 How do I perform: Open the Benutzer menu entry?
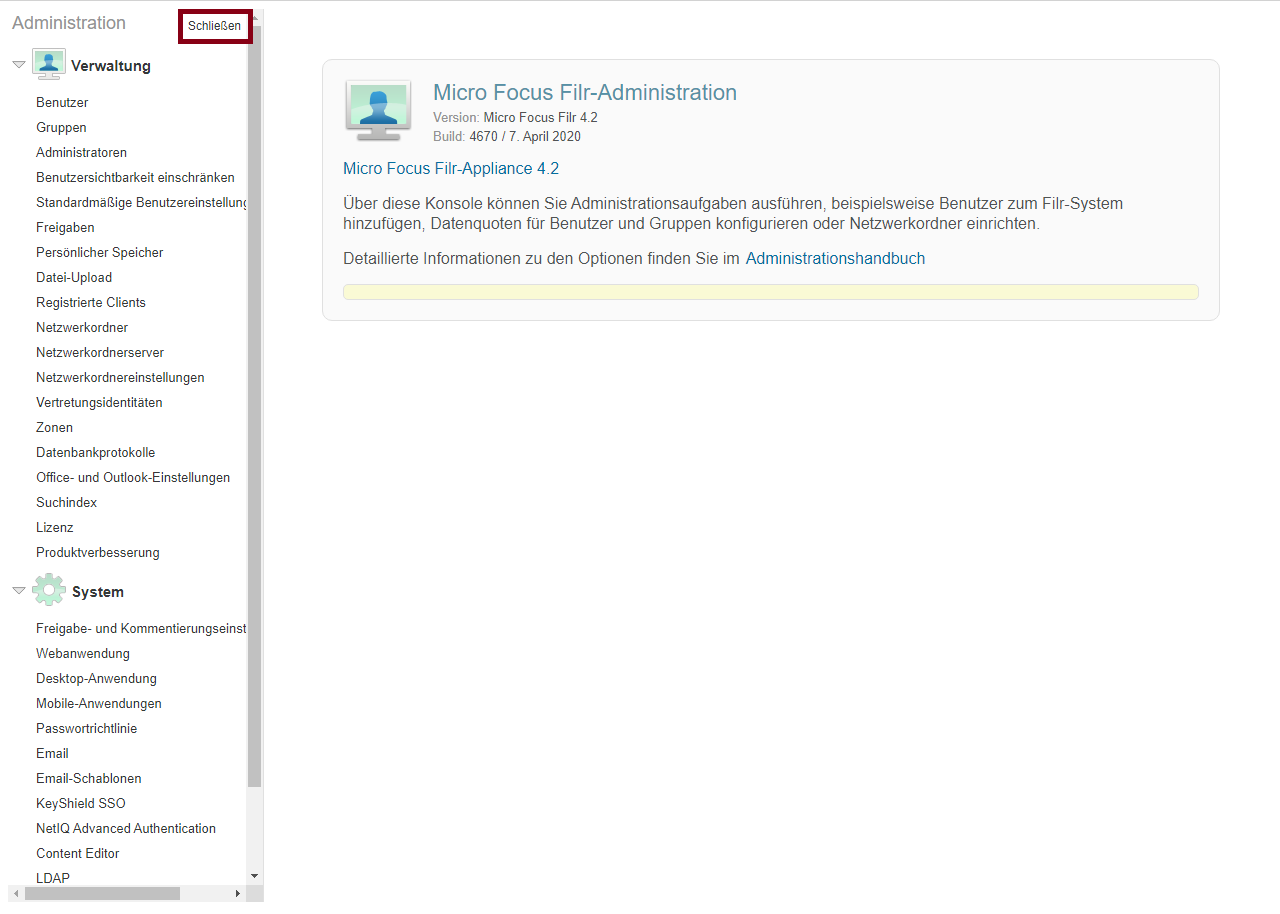coord(62,103)
